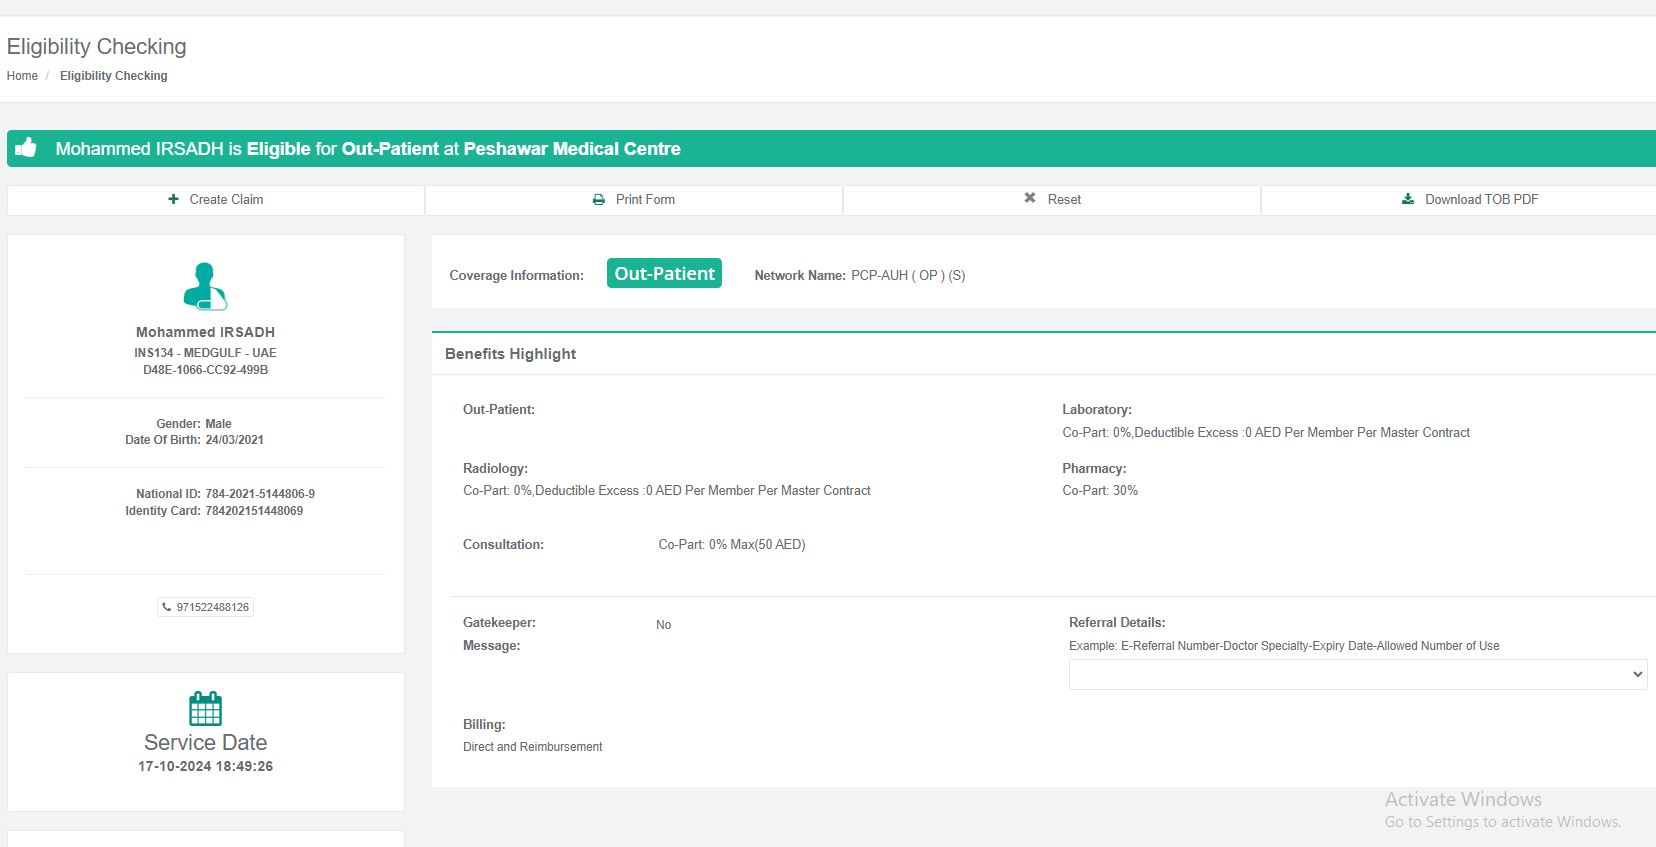Viewport: 1656px width, 847px height.
Task: Click the patient avatar icon
Action: tap(205, 286)
